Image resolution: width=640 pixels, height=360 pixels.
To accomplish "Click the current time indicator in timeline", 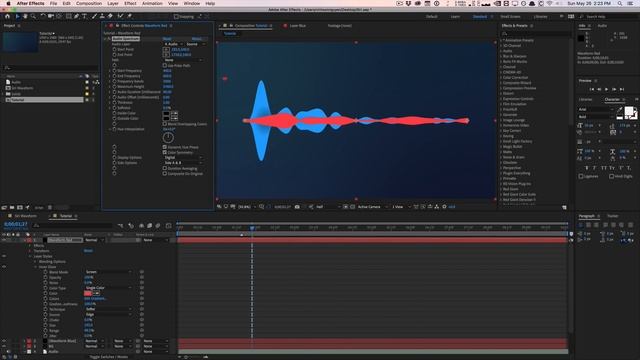I will (x=252, y=227).
